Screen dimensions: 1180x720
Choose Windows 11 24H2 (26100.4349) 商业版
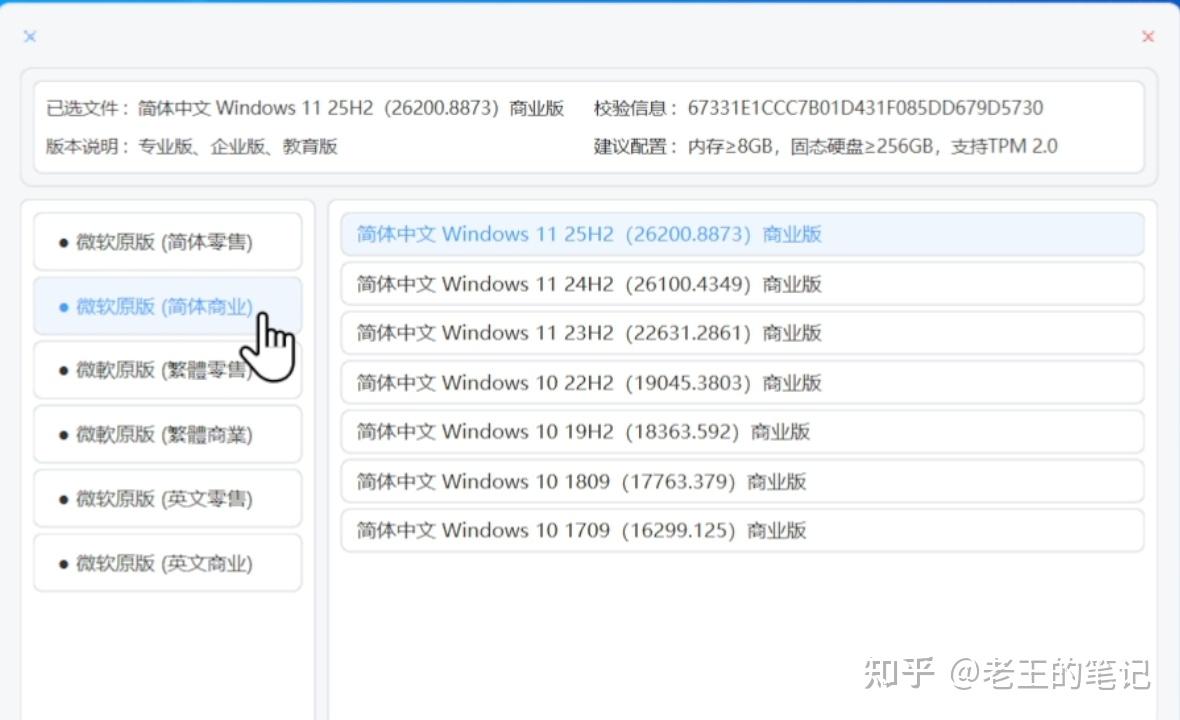pos(742,284)
